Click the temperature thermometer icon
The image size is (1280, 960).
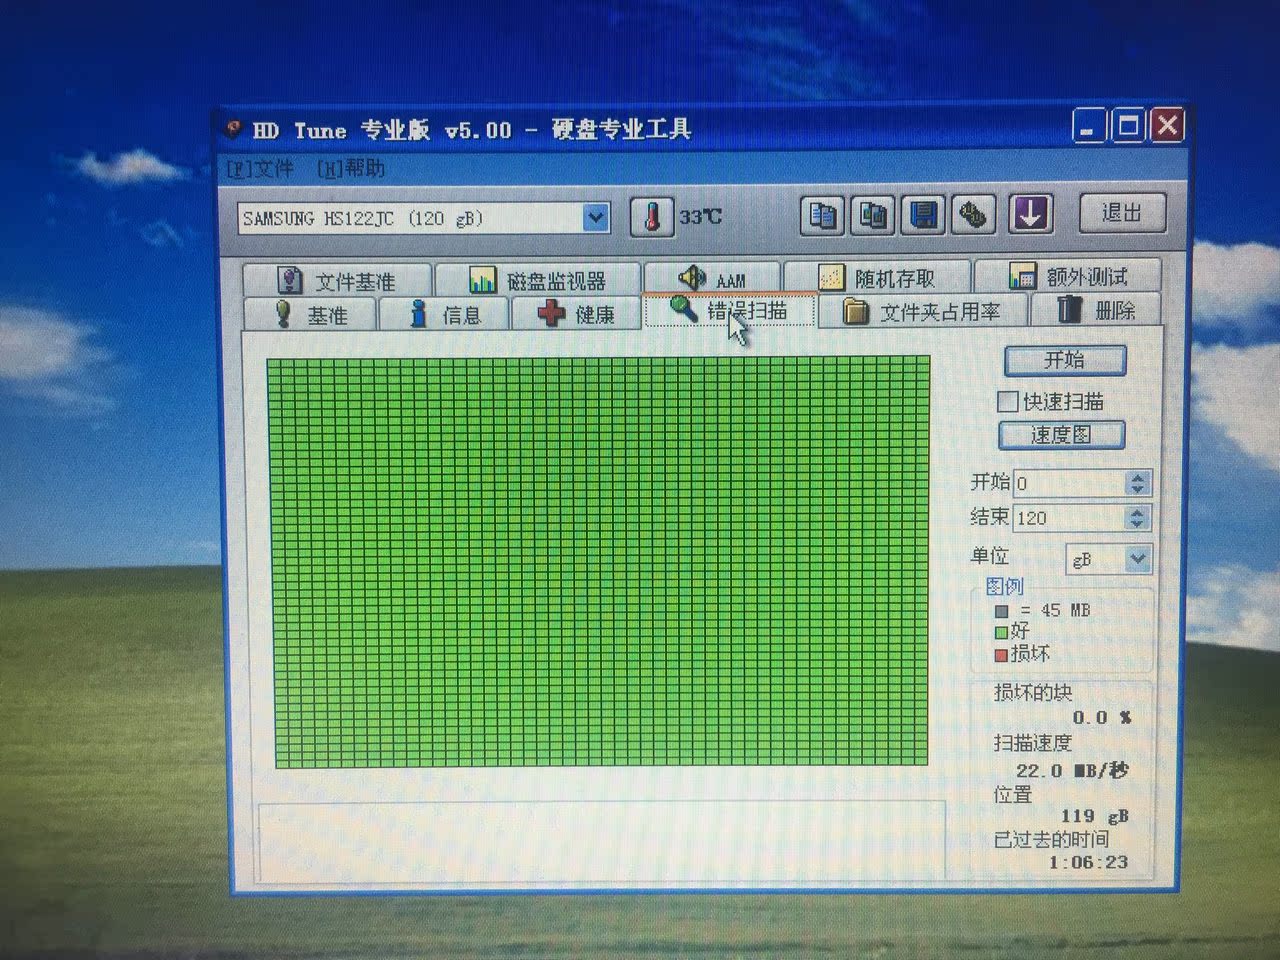[x=652, y=217]
